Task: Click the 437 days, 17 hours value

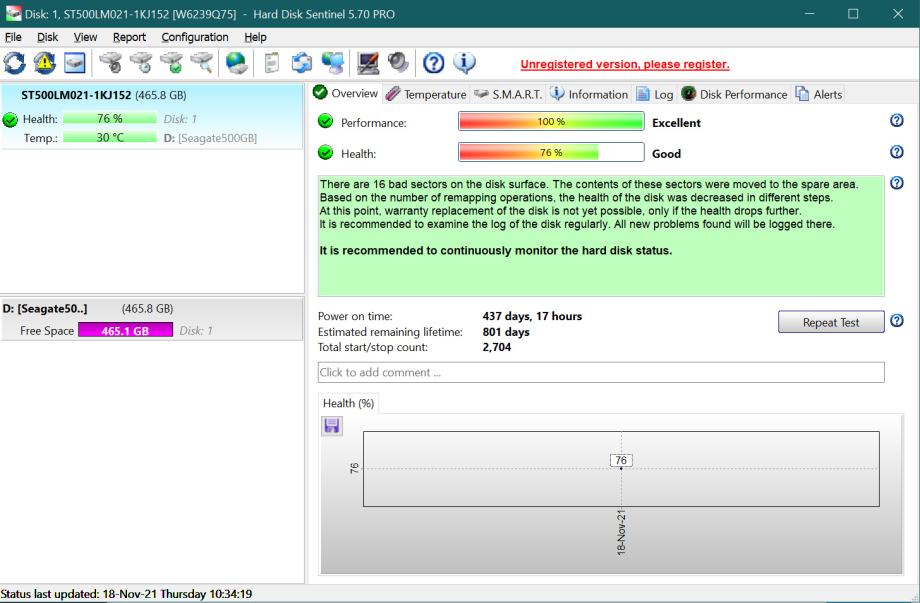Action: point(532,316)
